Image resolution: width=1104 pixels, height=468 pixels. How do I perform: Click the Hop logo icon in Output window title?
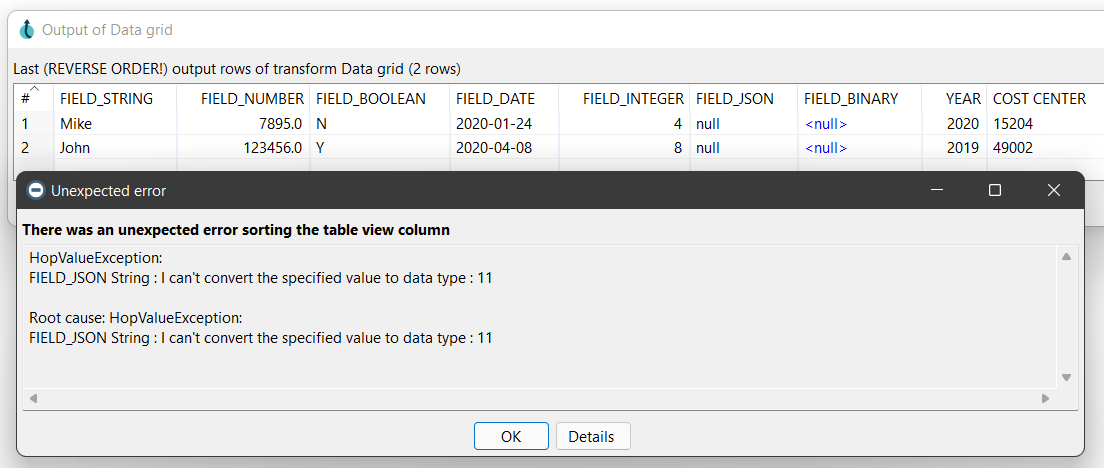tap(27, 30)
